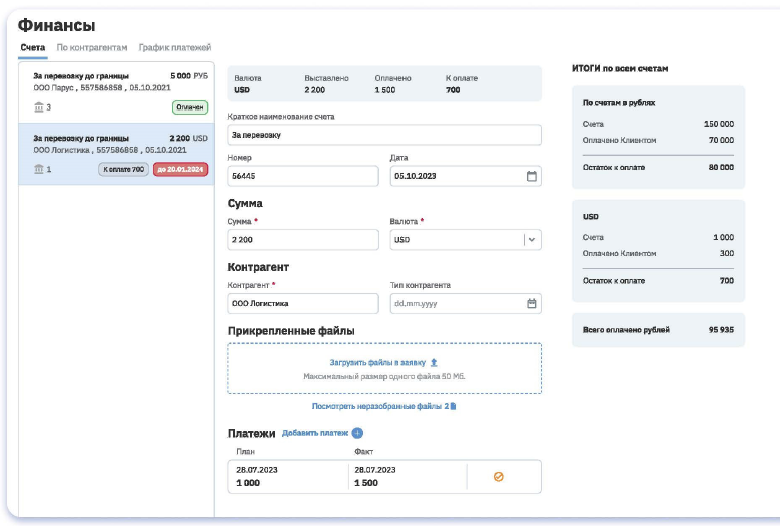
Task: Click the bank icon on the ООО Парус invoice
Action: pos(39,107)
